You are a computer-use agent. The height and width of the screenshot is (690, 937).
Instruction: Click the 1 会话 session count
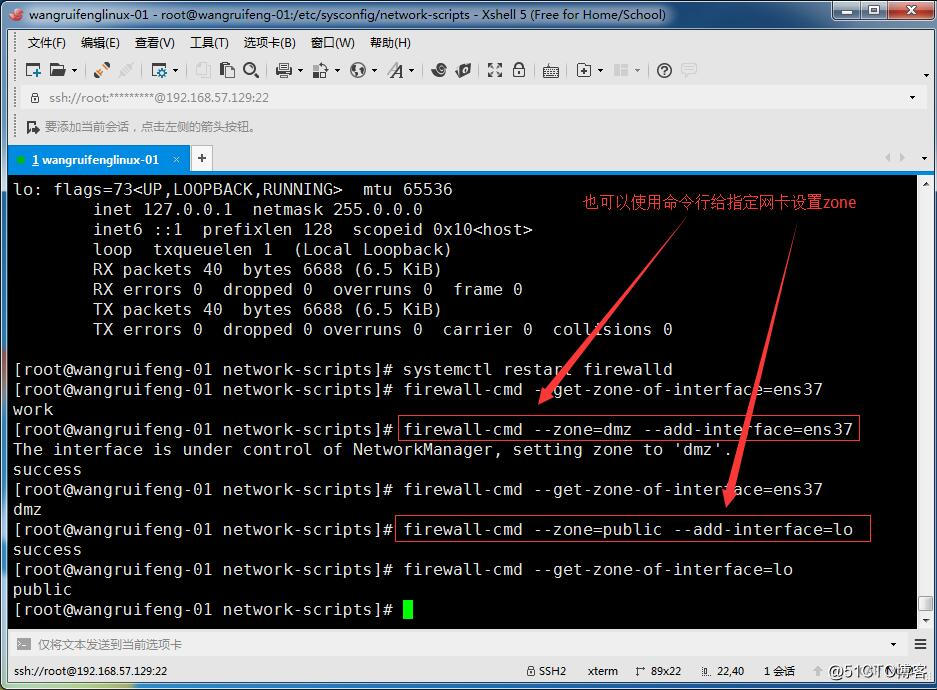point(779,671)
